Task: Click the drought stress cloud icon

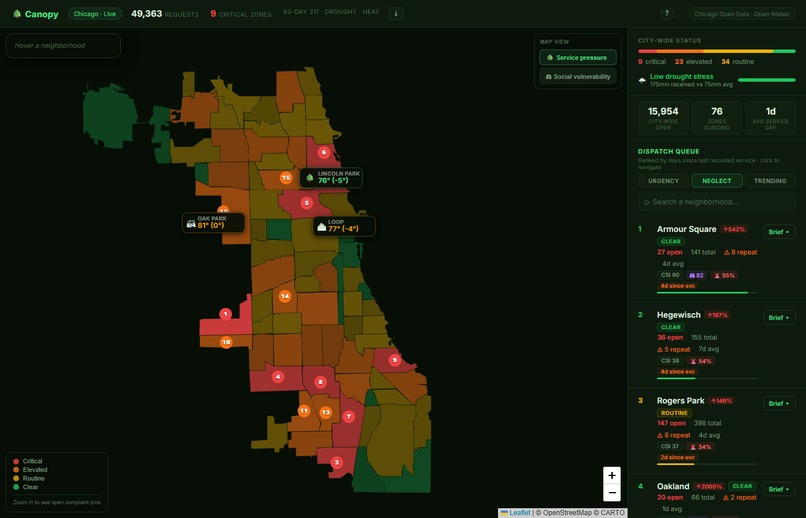Action: pyautogui.click(x=642, y=80)
